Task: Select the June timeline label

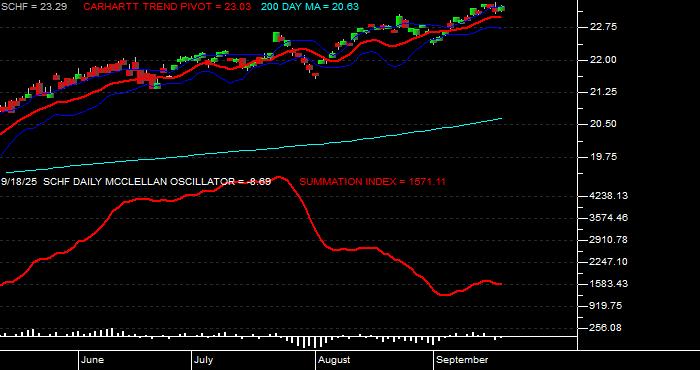Action: 93,360
